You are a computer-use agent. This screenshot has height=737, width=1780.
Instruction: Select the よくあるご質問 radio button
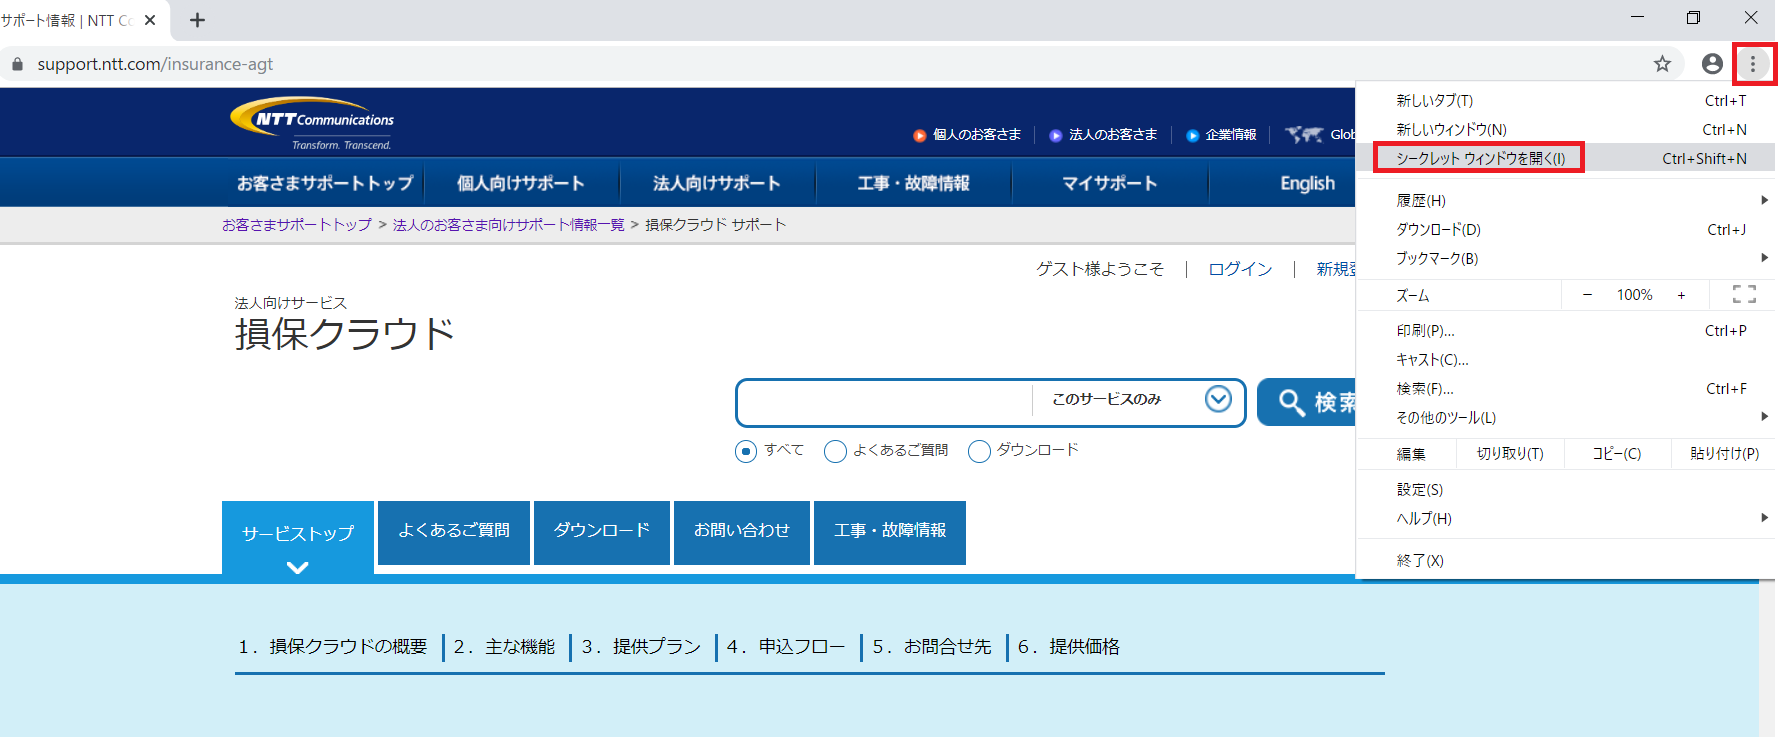click(x=835, y=451)
